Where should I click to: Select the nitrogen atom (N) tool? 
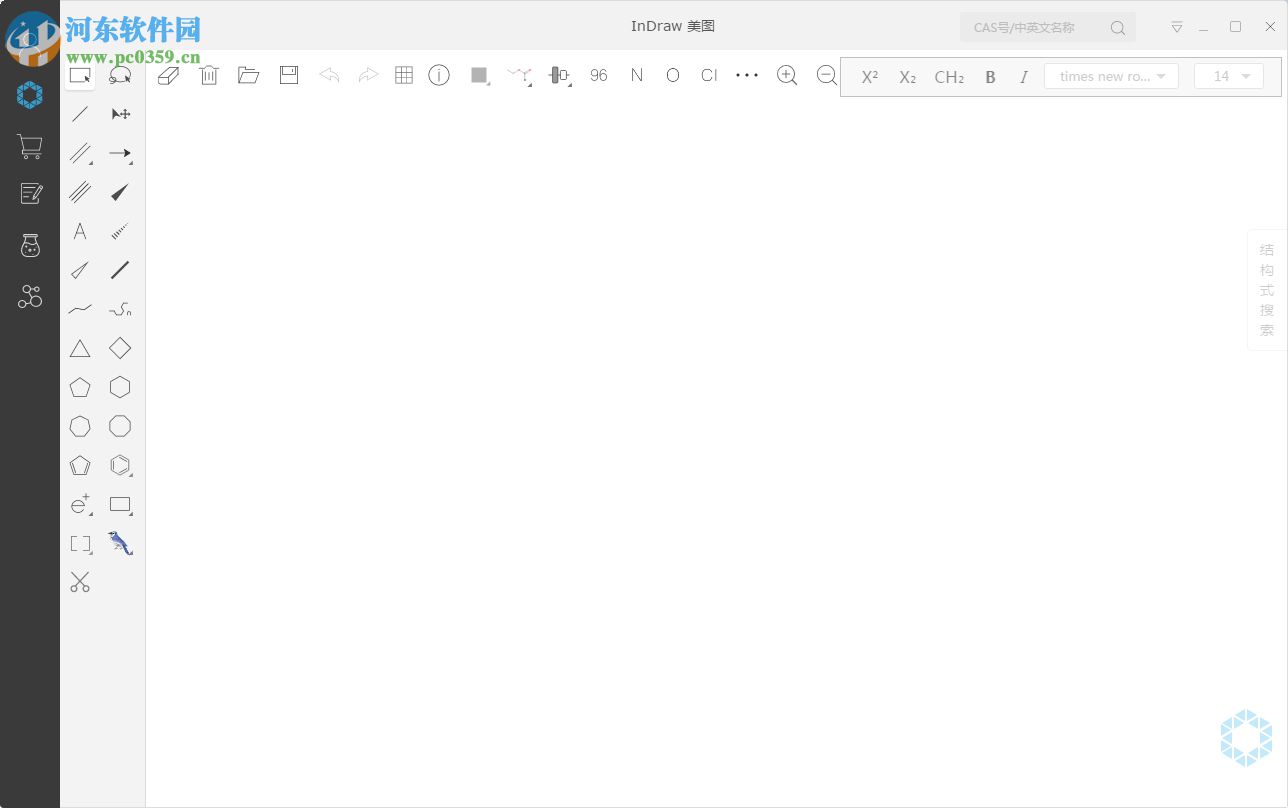click(x=637, y=75)
